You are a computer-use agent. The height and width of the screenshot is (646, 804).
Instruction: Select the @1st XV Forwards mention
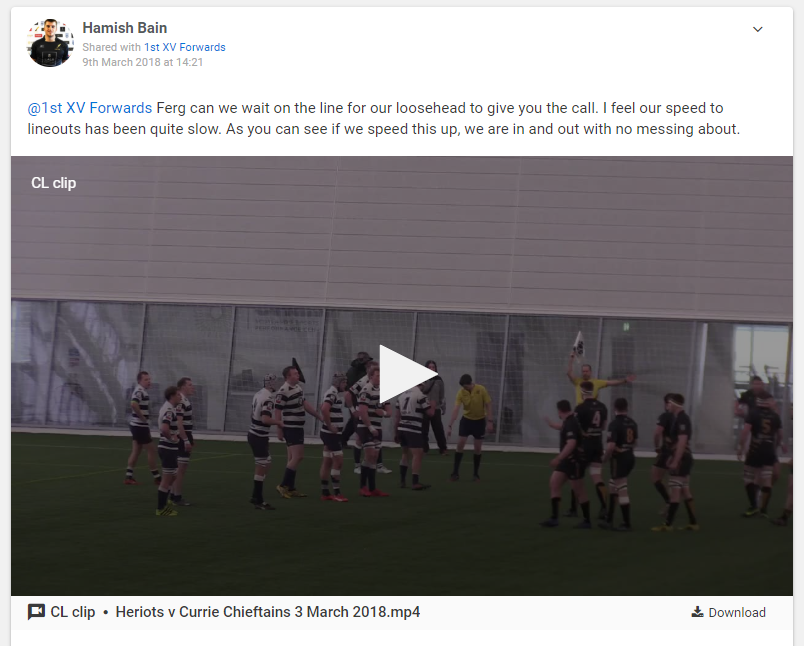coord(90,108)
